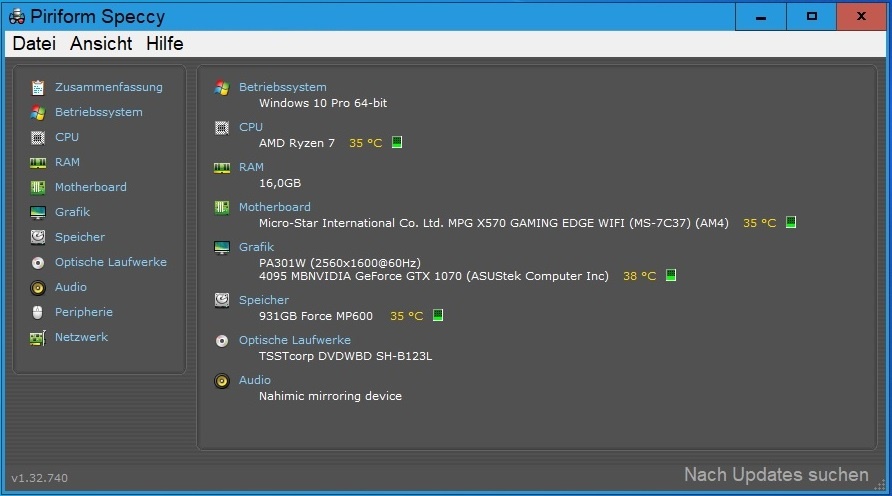Open the CPU heading link in summary

[251, 127]
